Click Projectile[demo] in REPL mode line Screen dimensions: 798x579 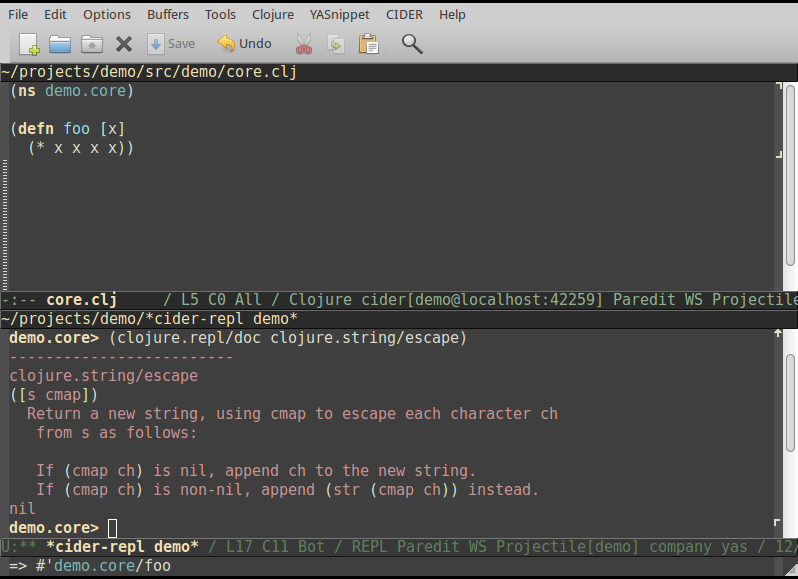coord(567,547)
